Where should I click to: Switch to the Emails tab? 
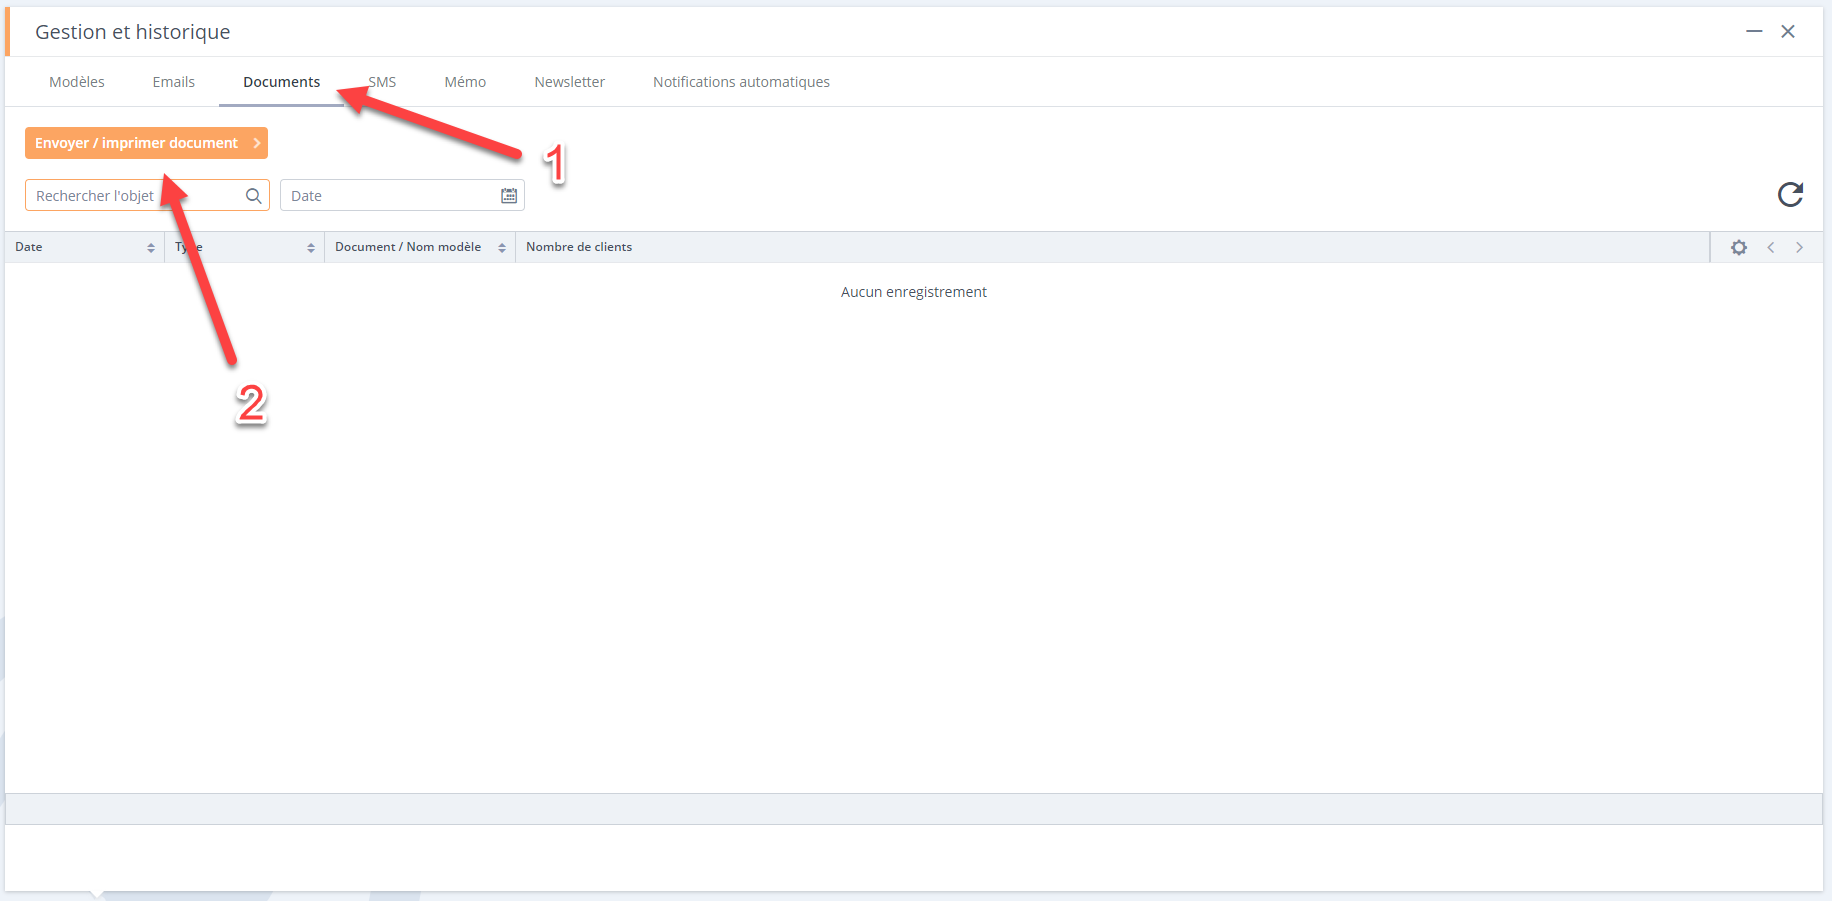pos(174,82)
